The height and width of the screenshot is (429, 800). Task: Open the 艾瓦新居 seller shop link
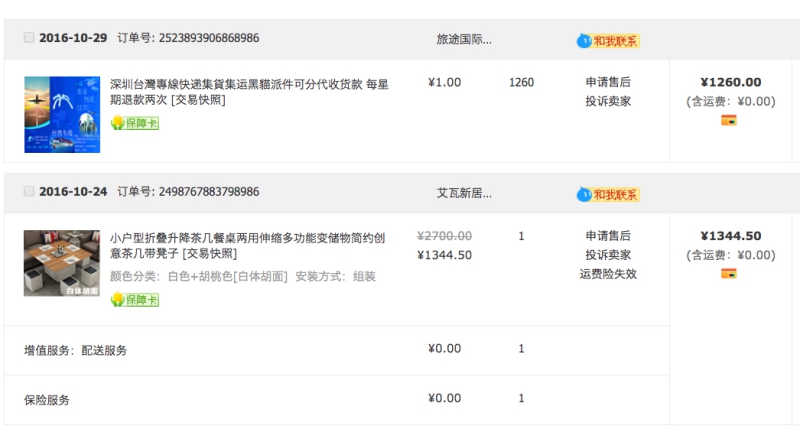click(464, 193)
